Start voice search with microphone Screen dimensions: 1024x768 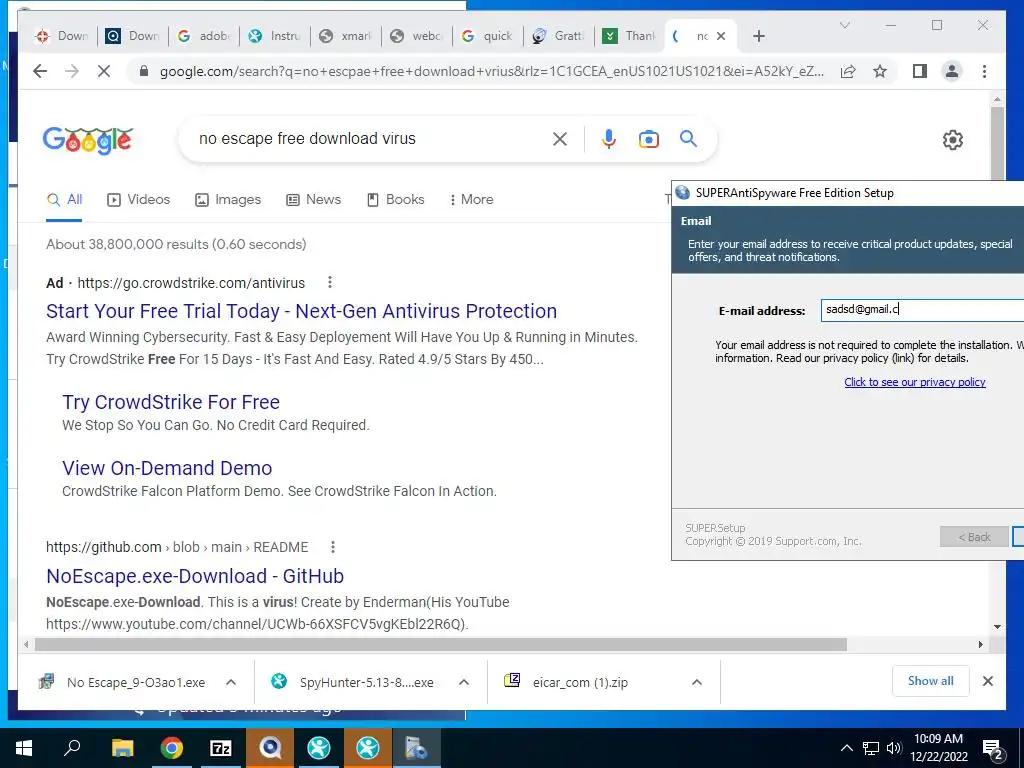(x=609, y=138)
